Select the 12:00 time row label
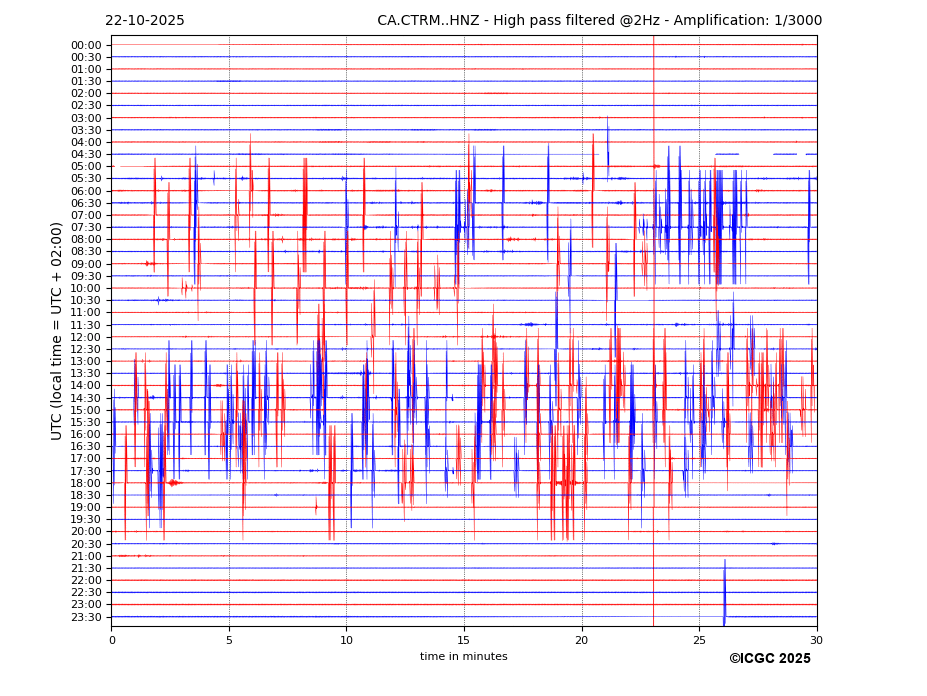Screen dimensions: 927x696 (86, 337)
